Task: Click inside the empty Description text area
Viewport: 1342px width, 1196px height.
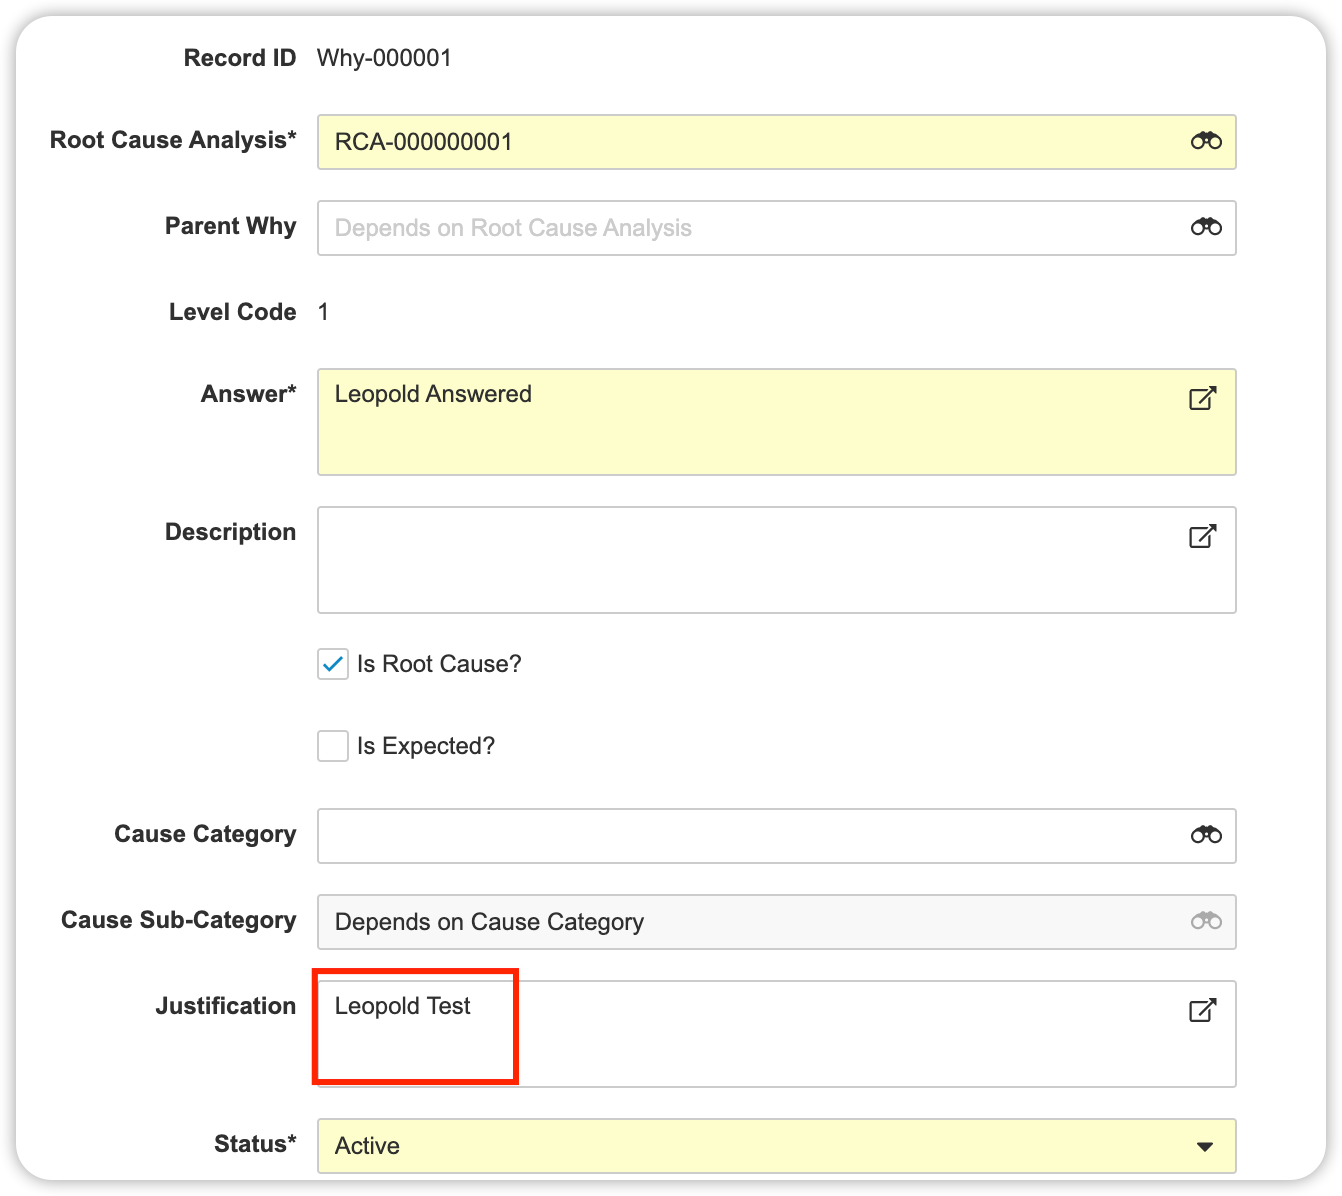Action: tap(750, 560)
